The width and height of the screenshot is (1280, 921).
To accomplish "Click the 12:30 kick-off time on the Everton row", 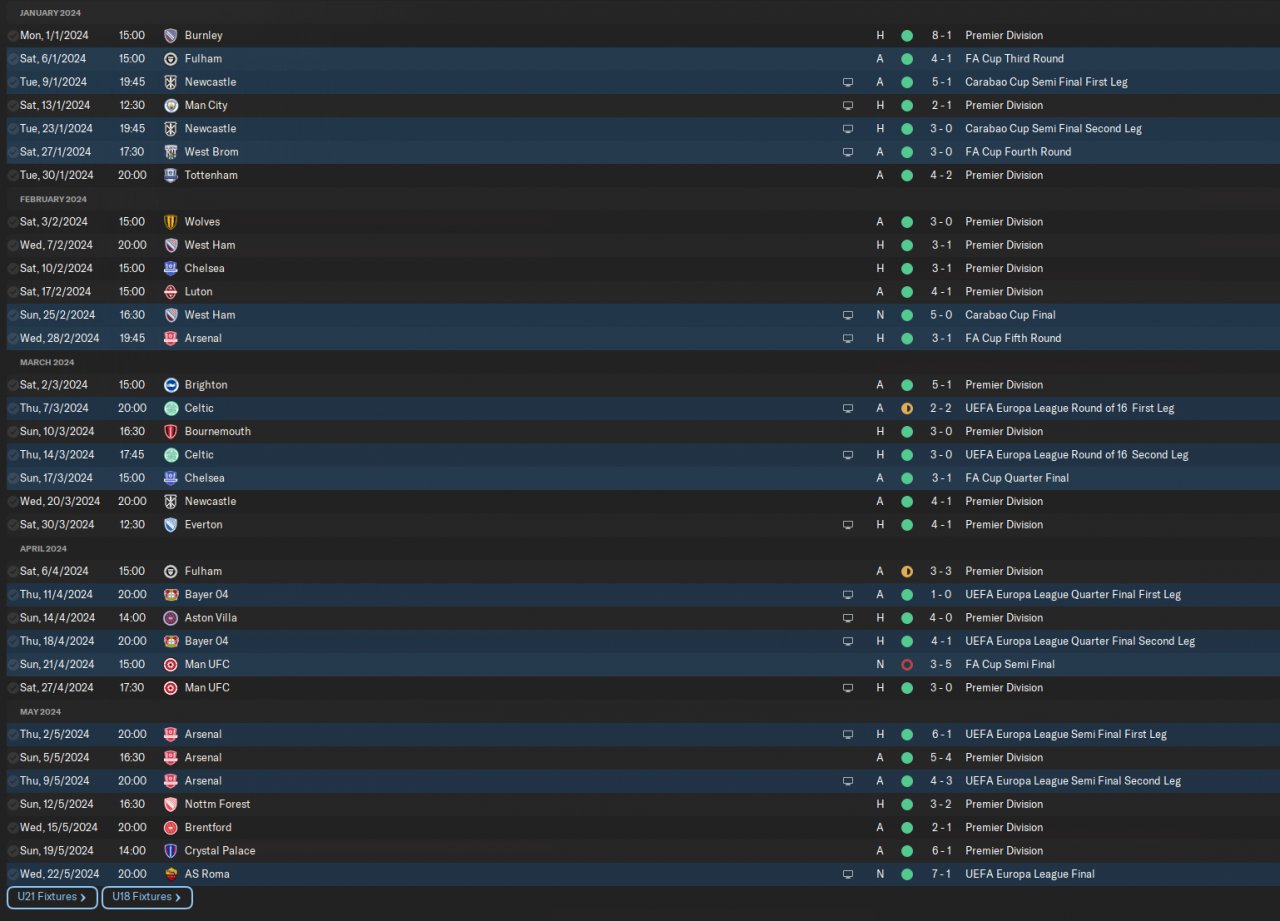I will (x=131, y=525).
